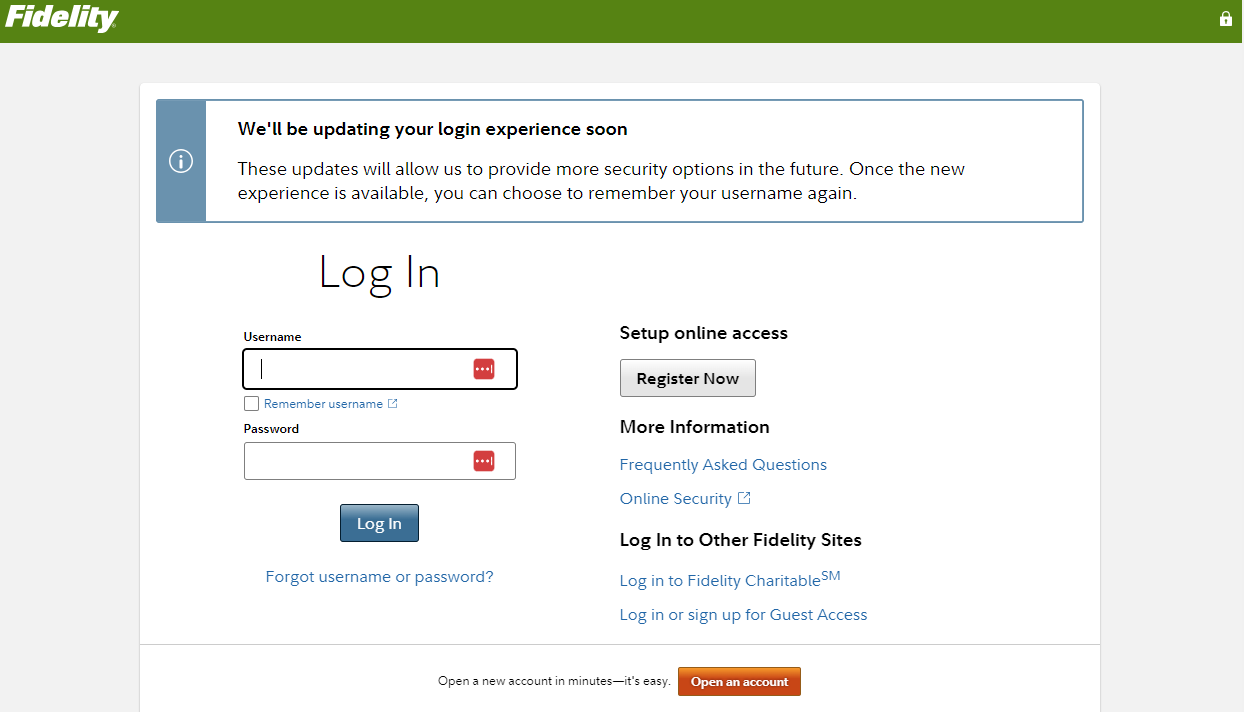Viewport: 1244px width, 712px height.
Task: Click the info icon in the notice banner
Action: [x=180, y=161]
